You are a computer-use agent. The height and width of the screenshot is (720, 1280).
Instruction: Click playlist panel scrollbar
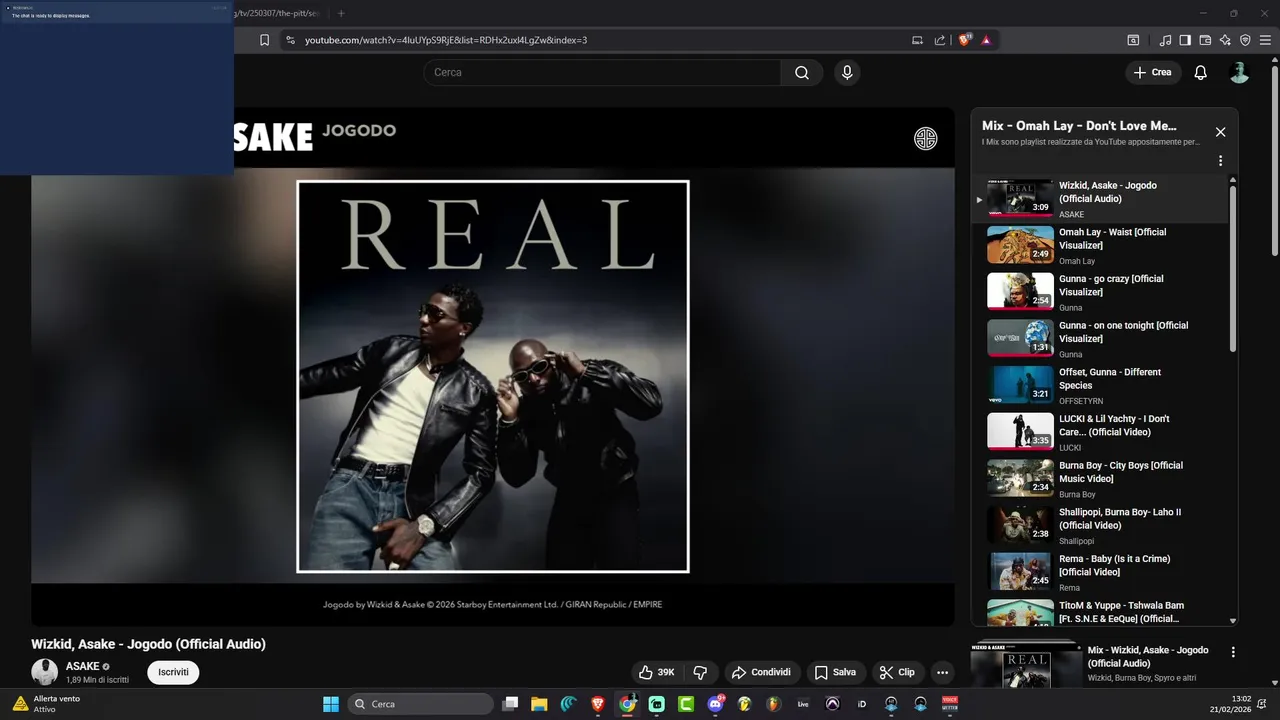point(1233,268)
